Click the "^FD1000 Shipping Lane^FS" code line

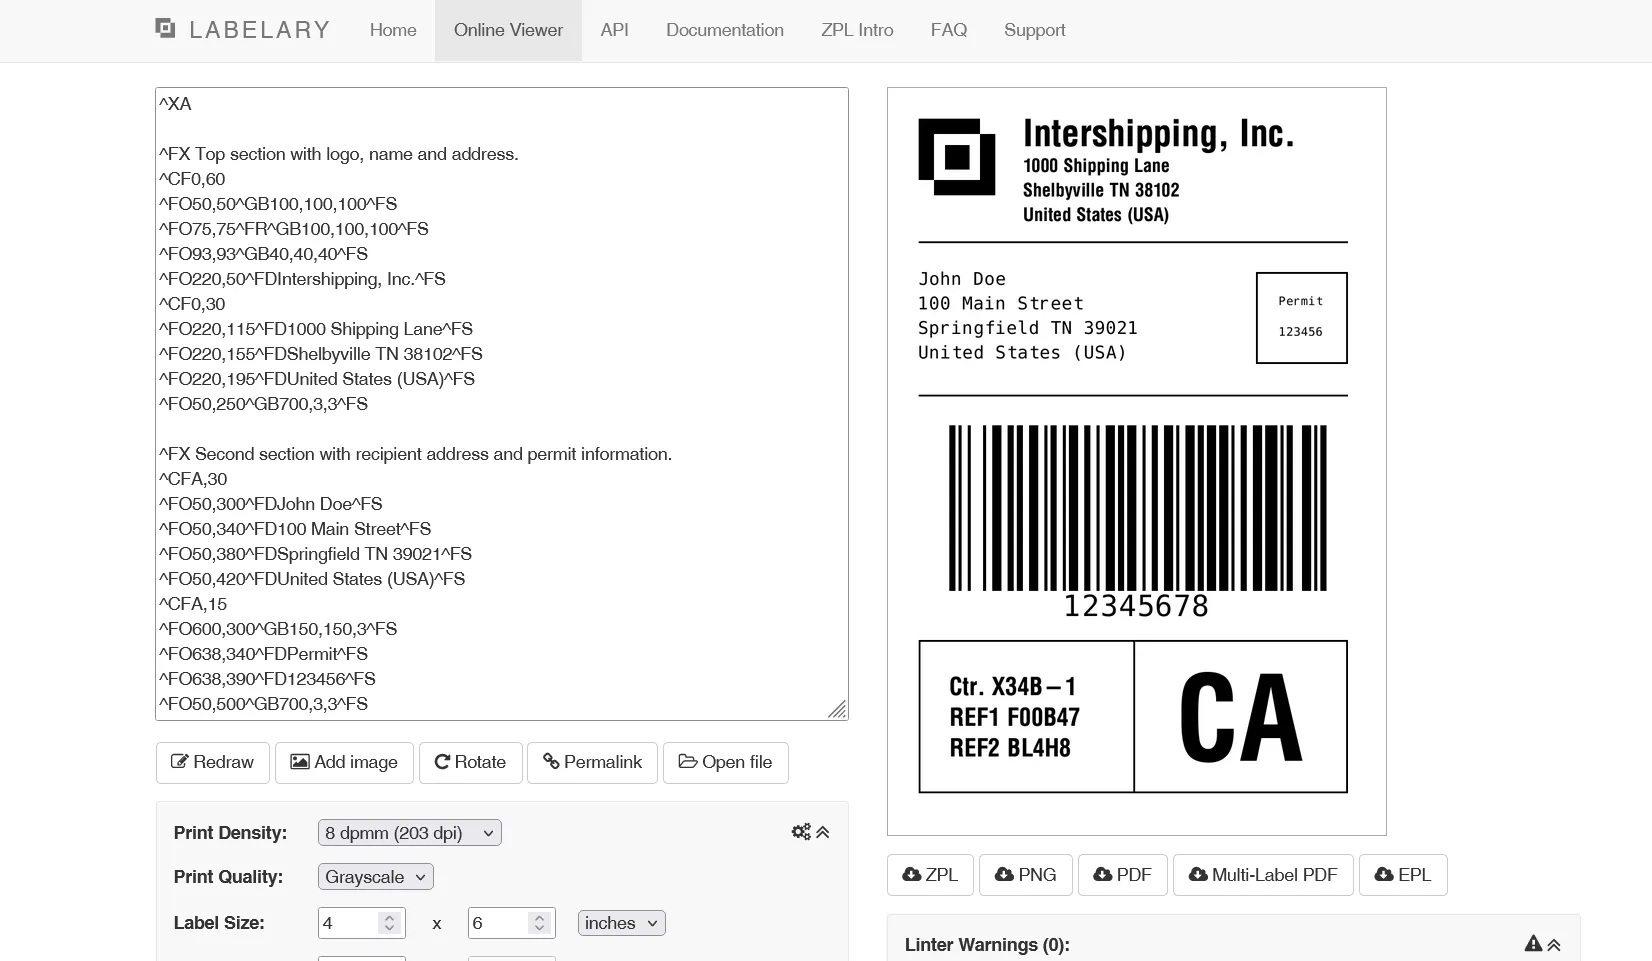click(316, 329)
